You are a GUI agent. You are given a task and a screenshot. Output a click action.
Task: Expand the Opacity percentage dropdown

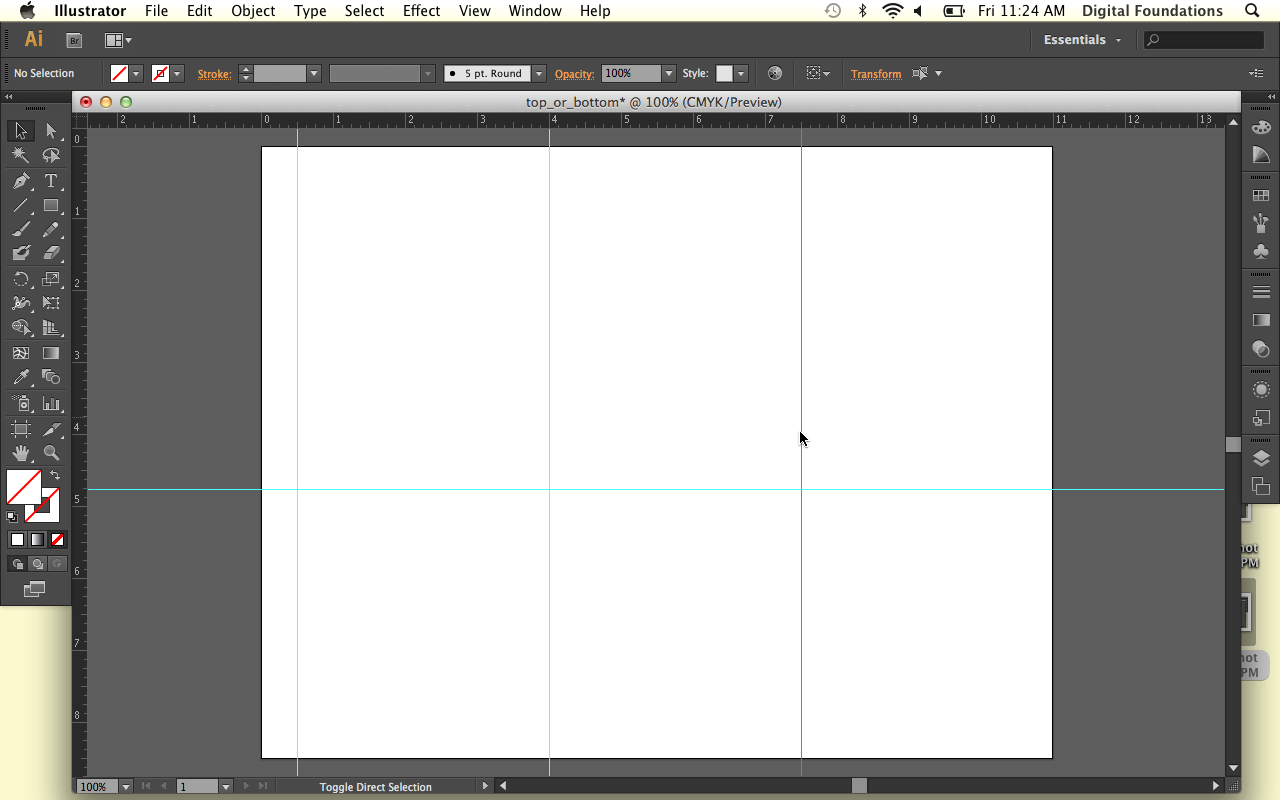[x=669, y=74]
